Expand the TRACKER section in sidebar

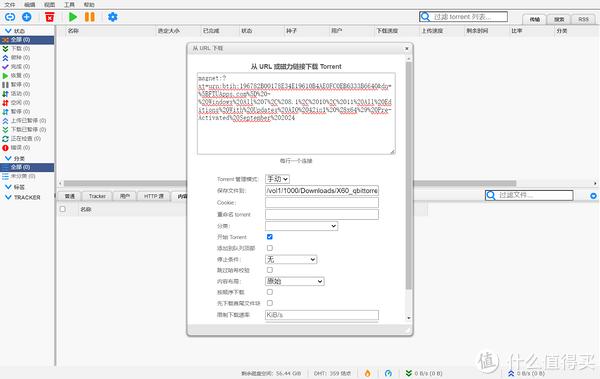coord(8,197)
